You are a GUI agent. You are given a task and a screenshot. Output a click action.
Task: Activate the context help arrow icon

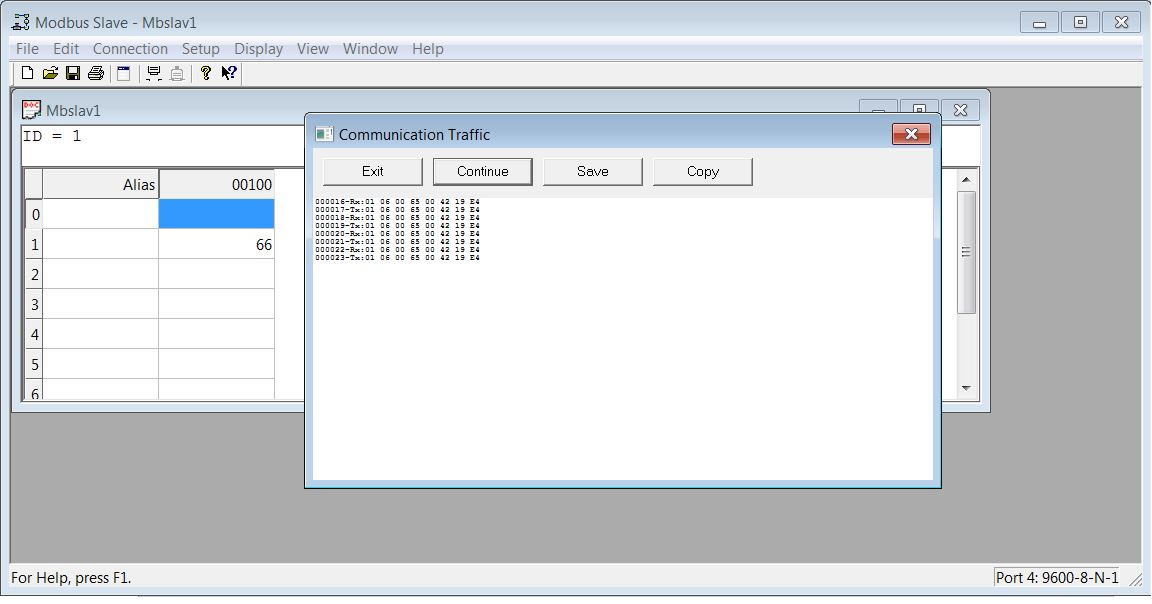228,73
